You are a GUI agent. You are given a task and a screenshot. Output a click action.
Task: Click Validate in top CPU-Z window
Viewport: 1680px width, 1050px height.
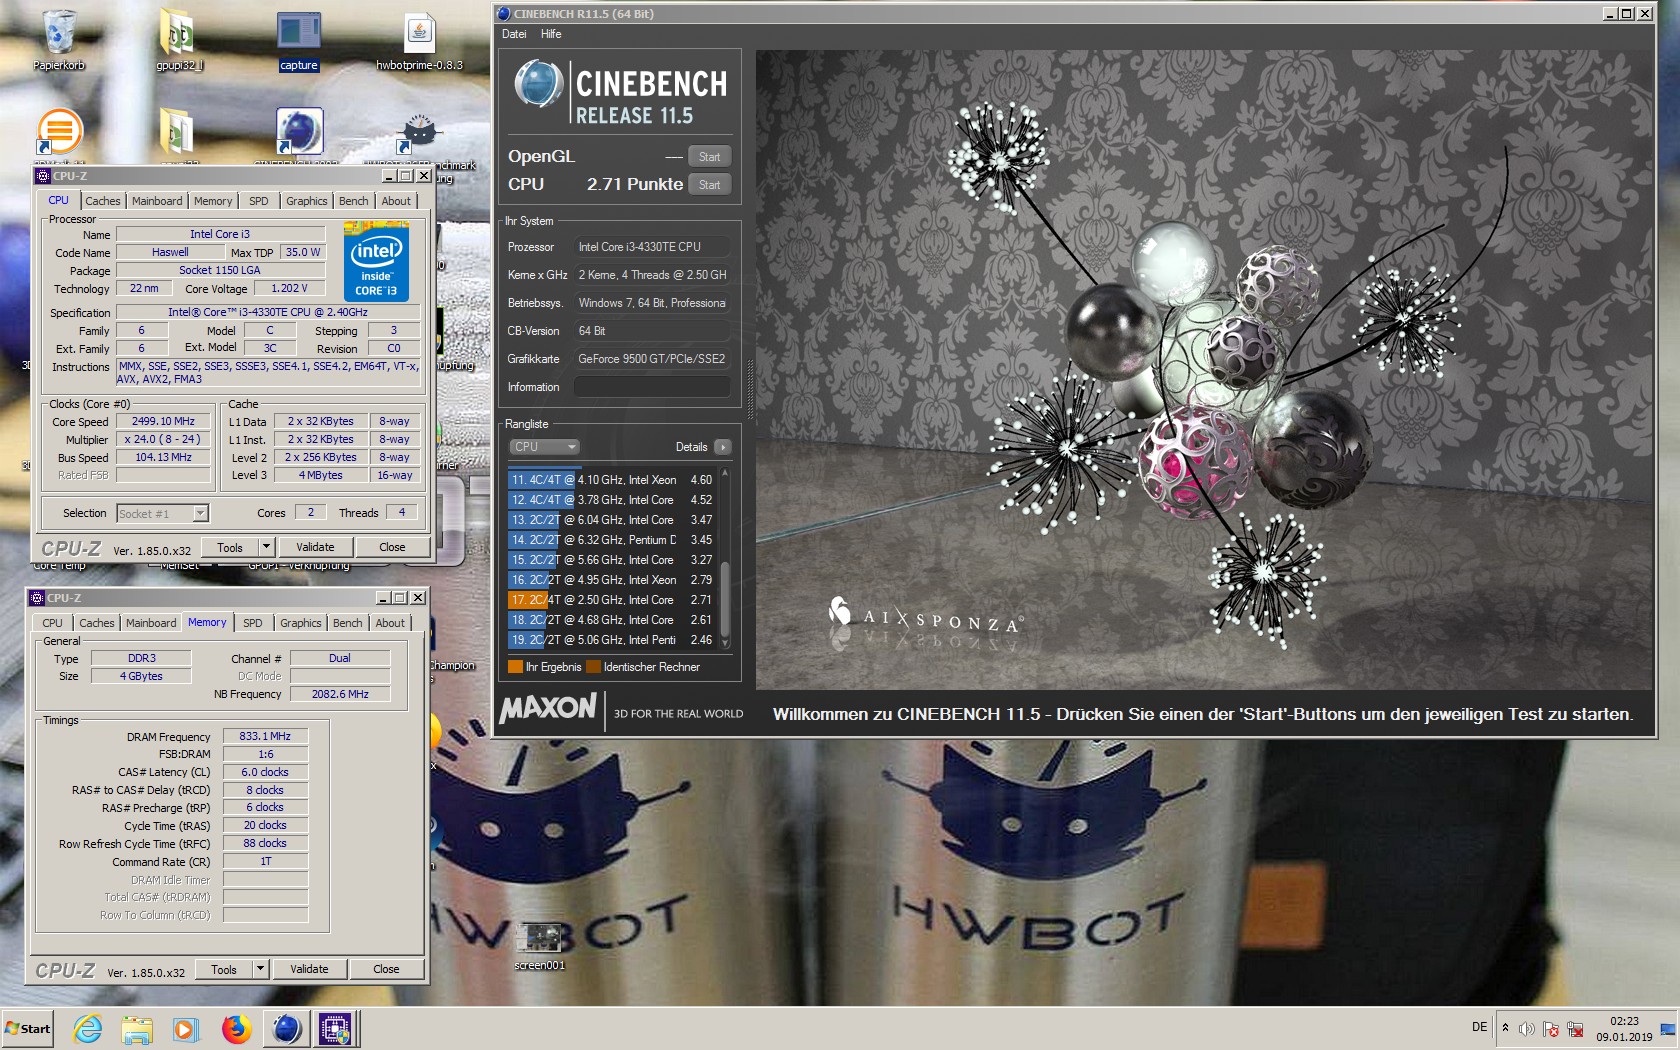point(315,547)
